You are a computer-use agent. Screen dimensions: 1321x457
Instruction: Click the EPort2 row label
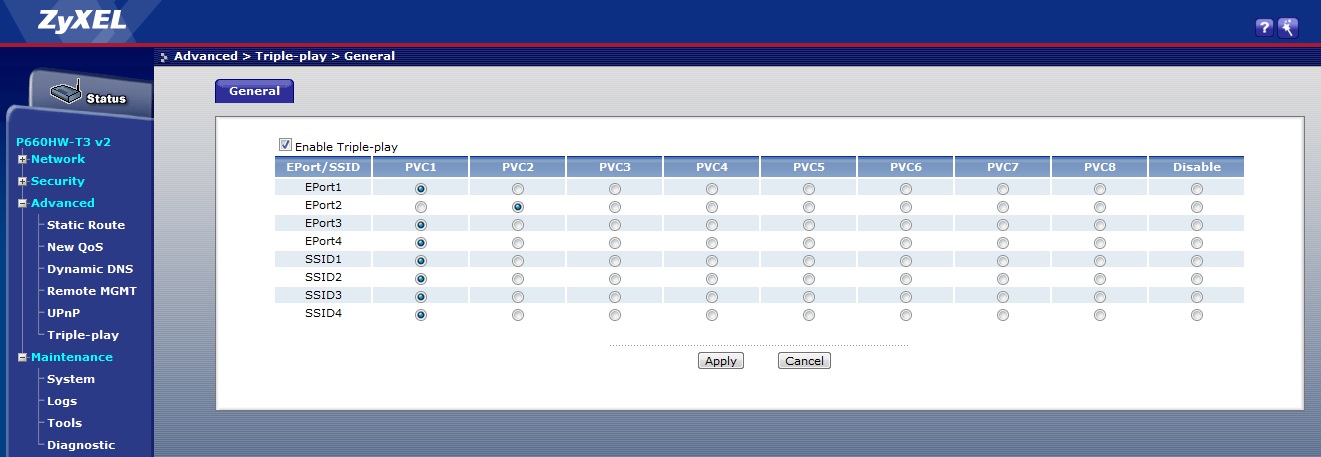pos(323,206)
